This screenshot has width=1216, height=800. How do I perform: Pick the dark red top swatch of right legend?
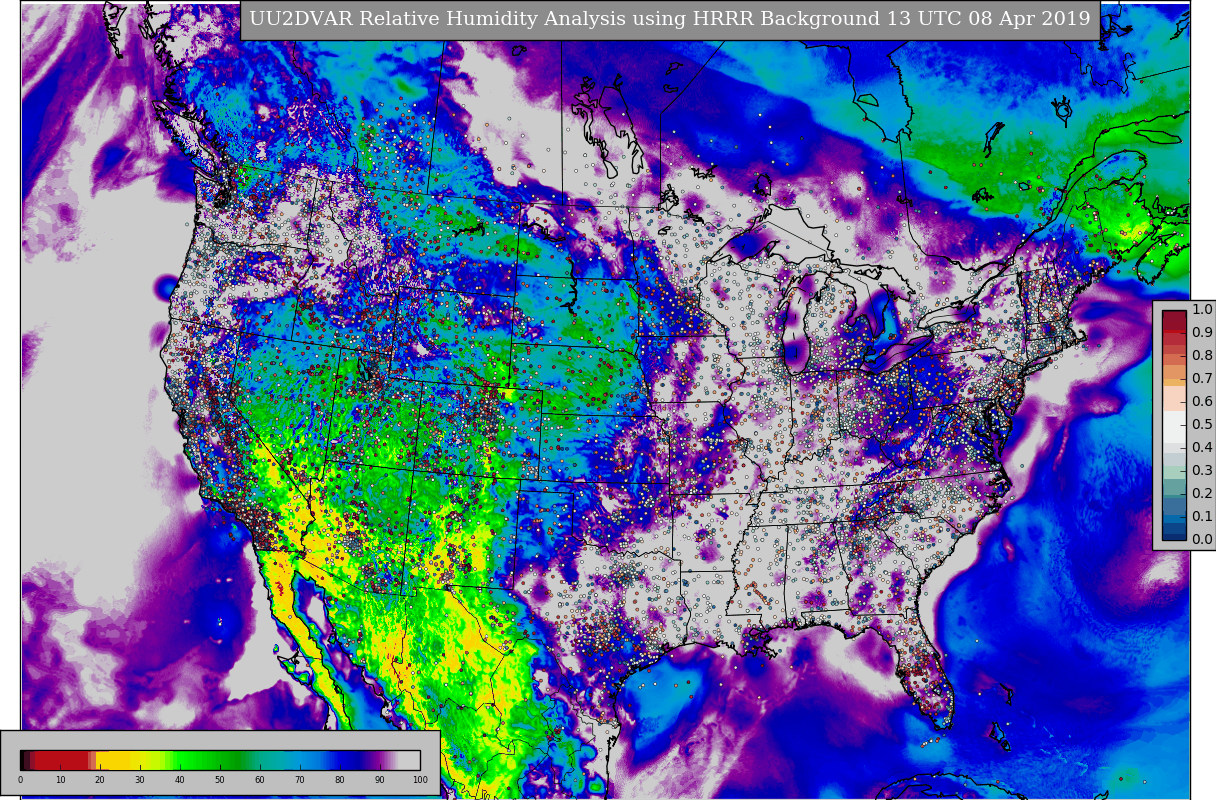click(x=1174, y=321)
